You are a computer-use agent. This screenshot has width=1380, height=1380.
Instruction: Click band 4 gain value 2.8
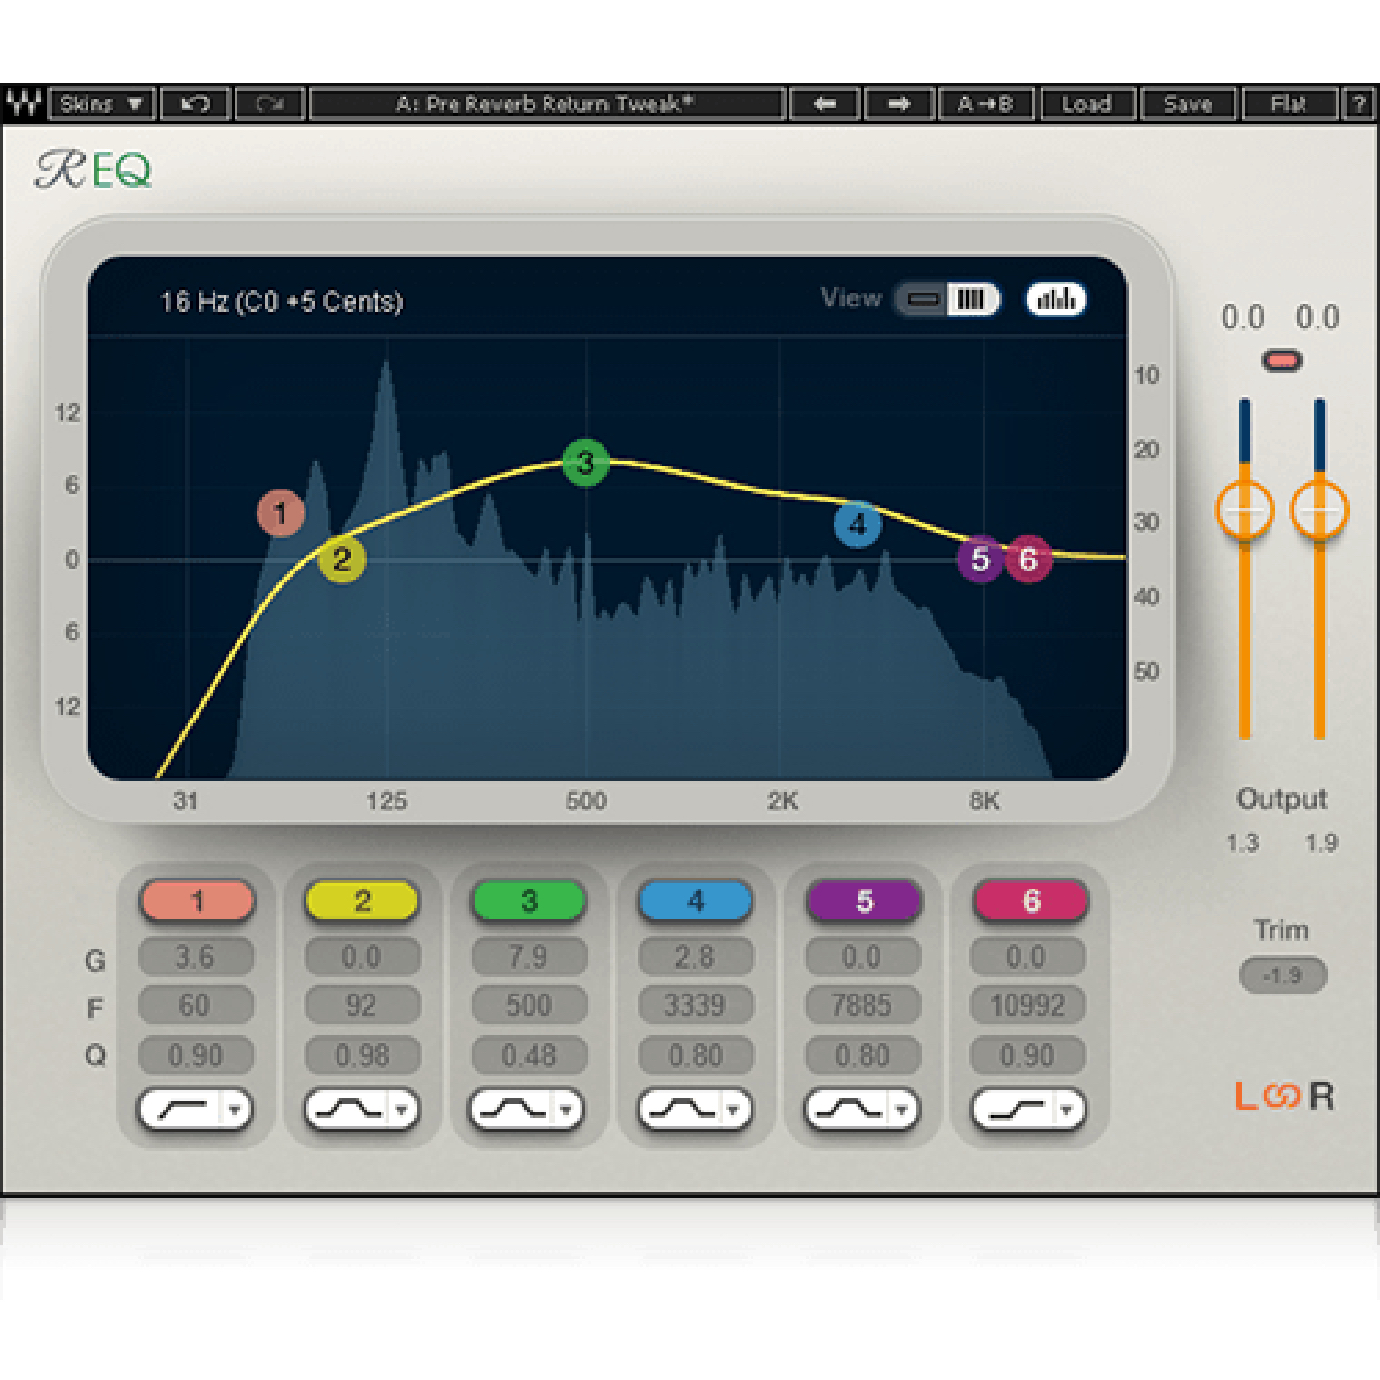pyautogui.click(x=695, y=957)
